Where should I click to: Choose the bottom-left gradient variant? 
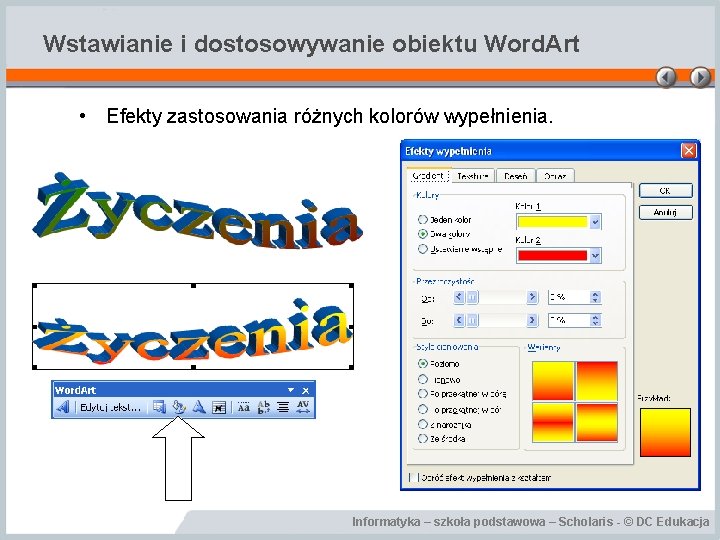click(x=553, y=422)
